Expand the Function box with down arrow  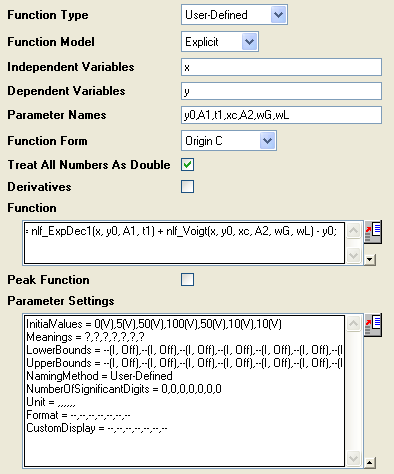click(370, 259)
